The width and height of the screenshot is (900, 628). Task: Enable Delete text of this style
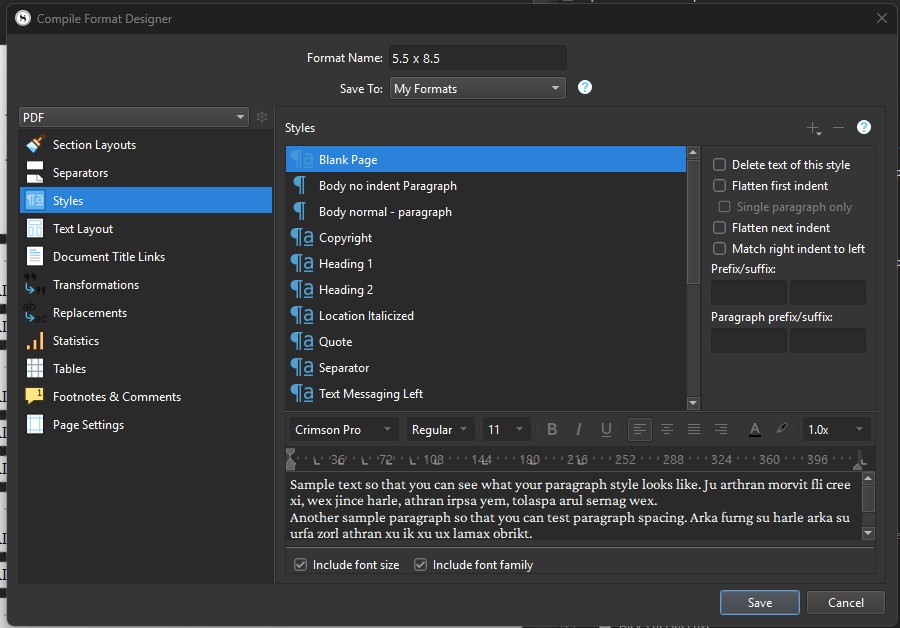coord(719,165)
